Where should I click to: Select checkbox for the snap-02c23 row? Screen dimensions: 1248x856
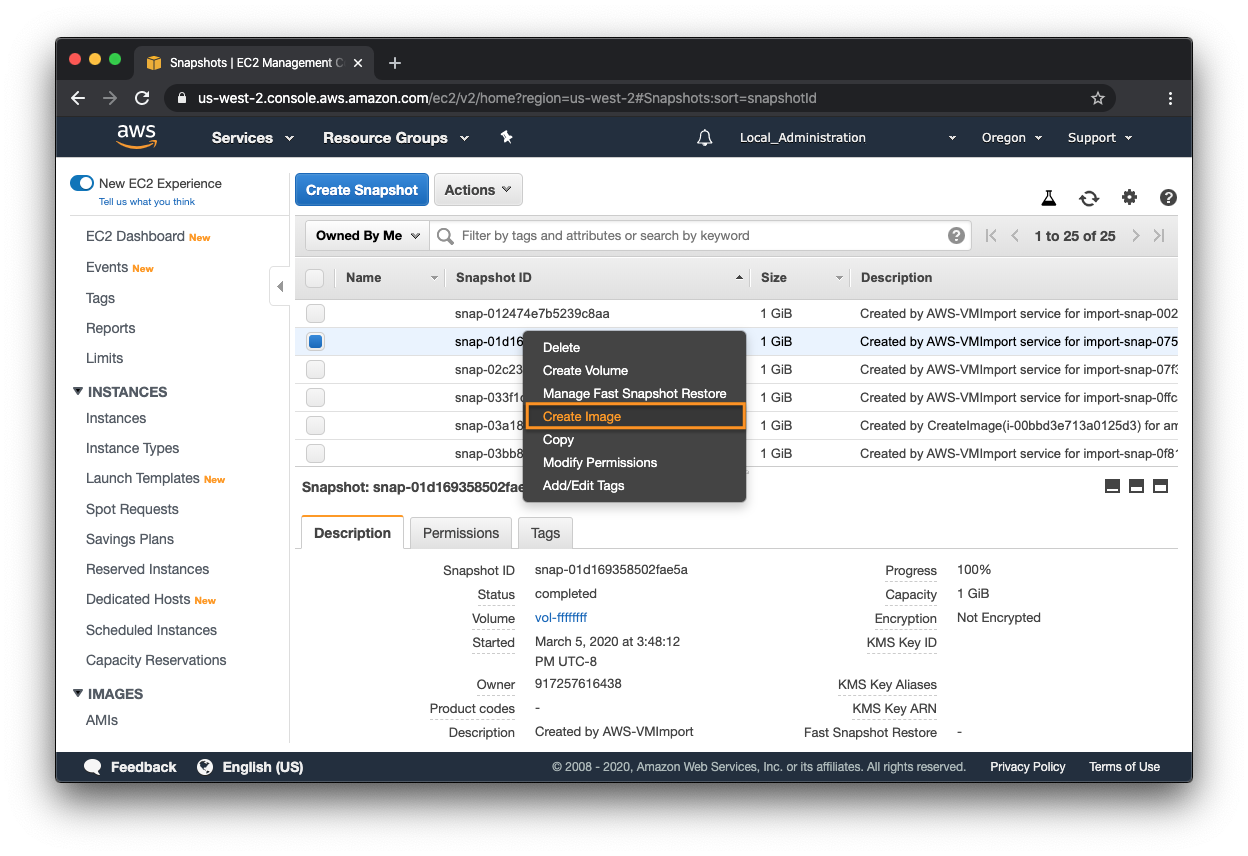[x=315, y=369]
